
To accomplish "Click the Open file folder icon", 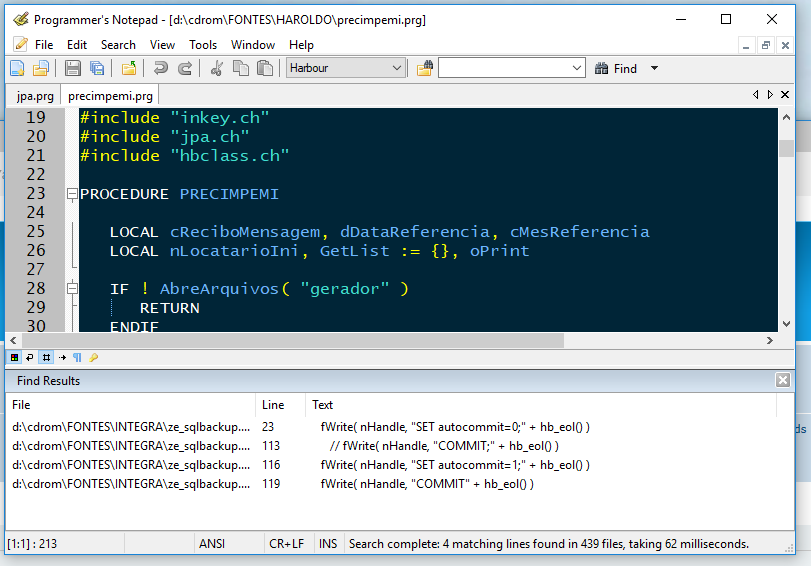I will click(41, 68).
